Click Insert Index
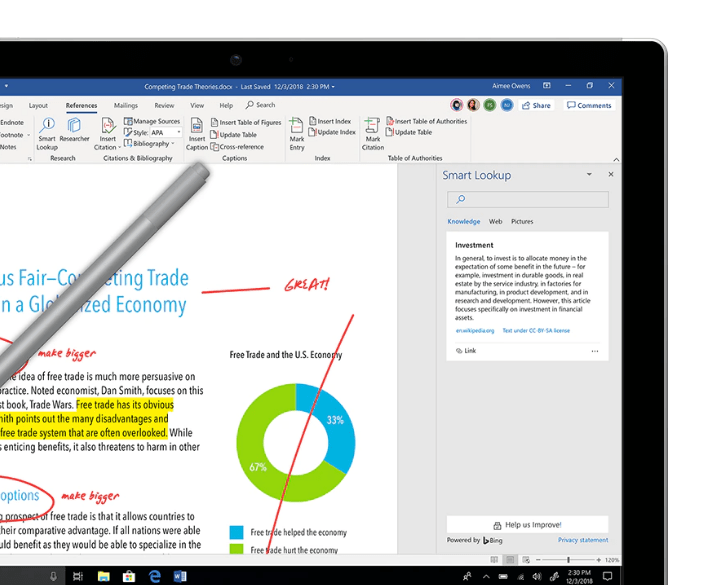This screenshot has width=701, height=585. tap(330, 121)
